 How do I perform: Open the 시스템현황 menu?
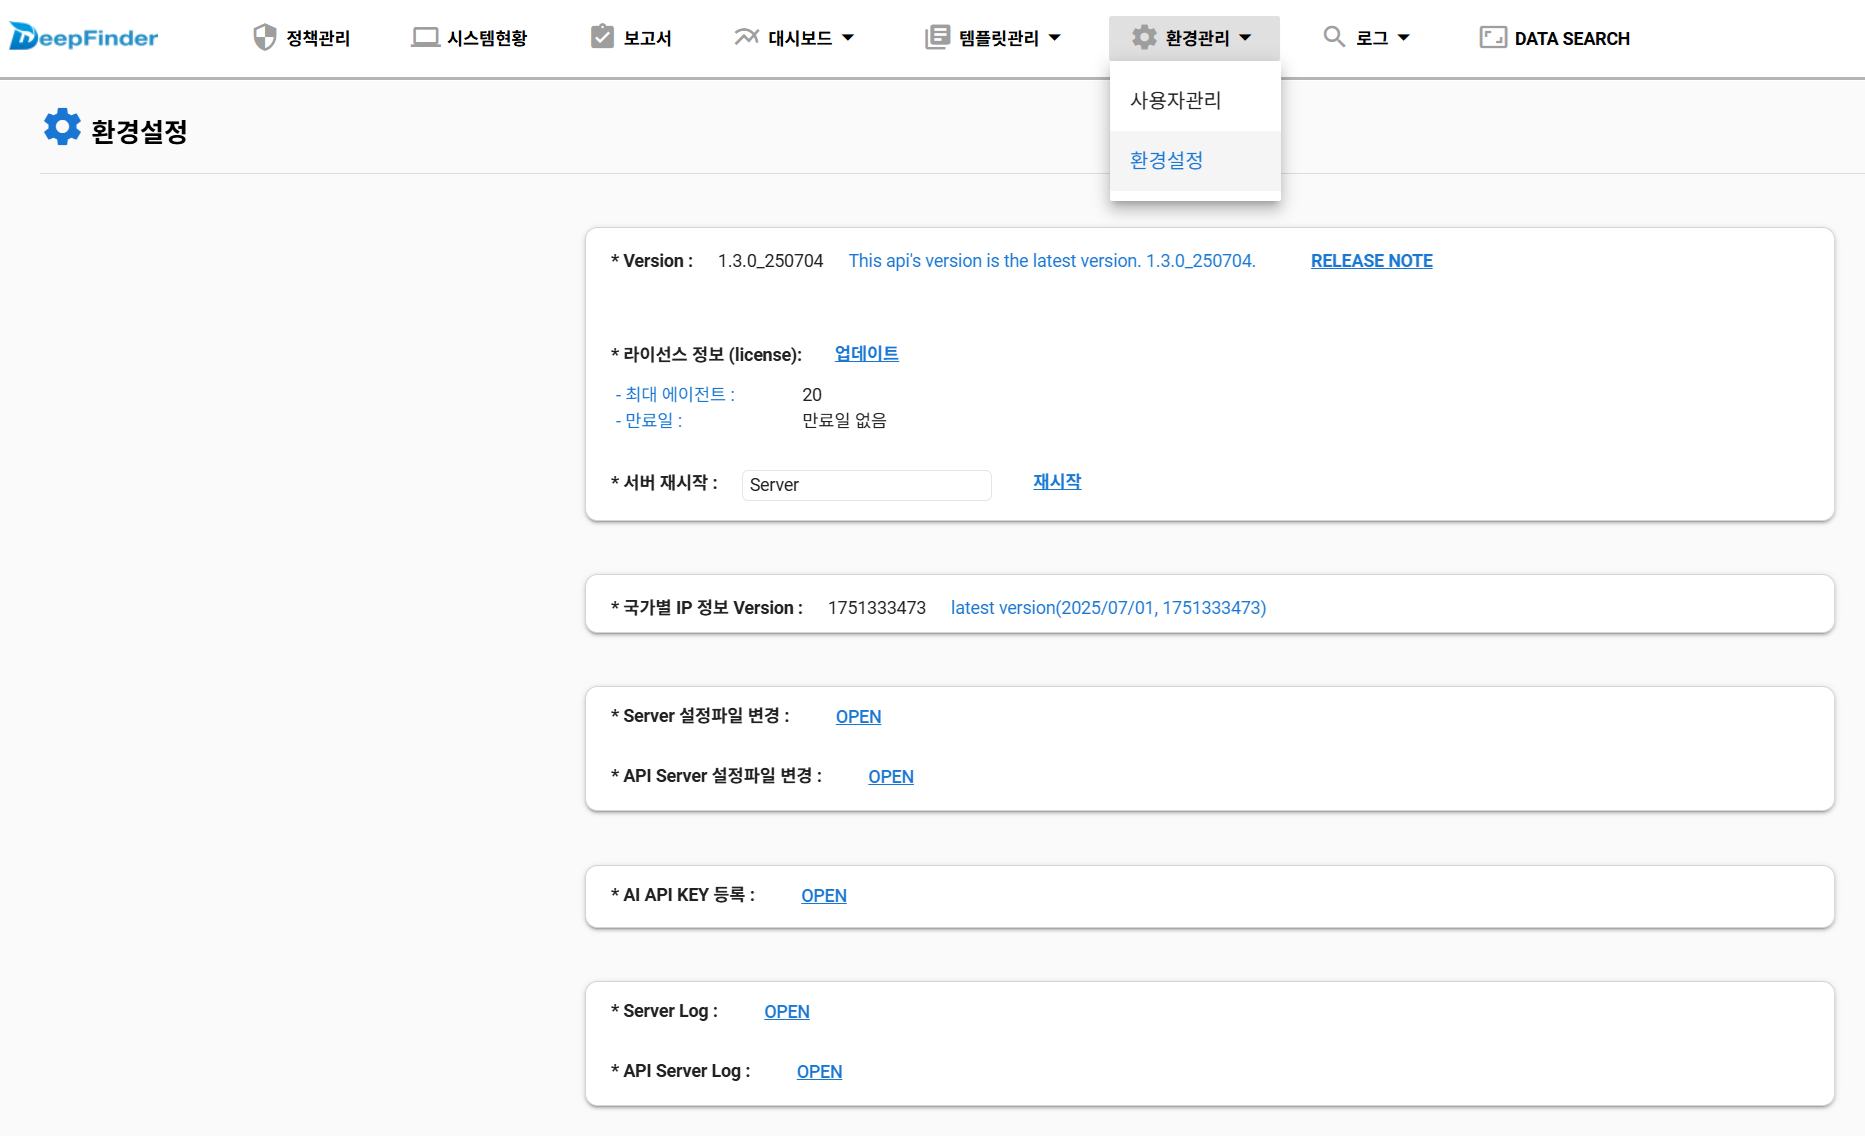tap(470, 38)
